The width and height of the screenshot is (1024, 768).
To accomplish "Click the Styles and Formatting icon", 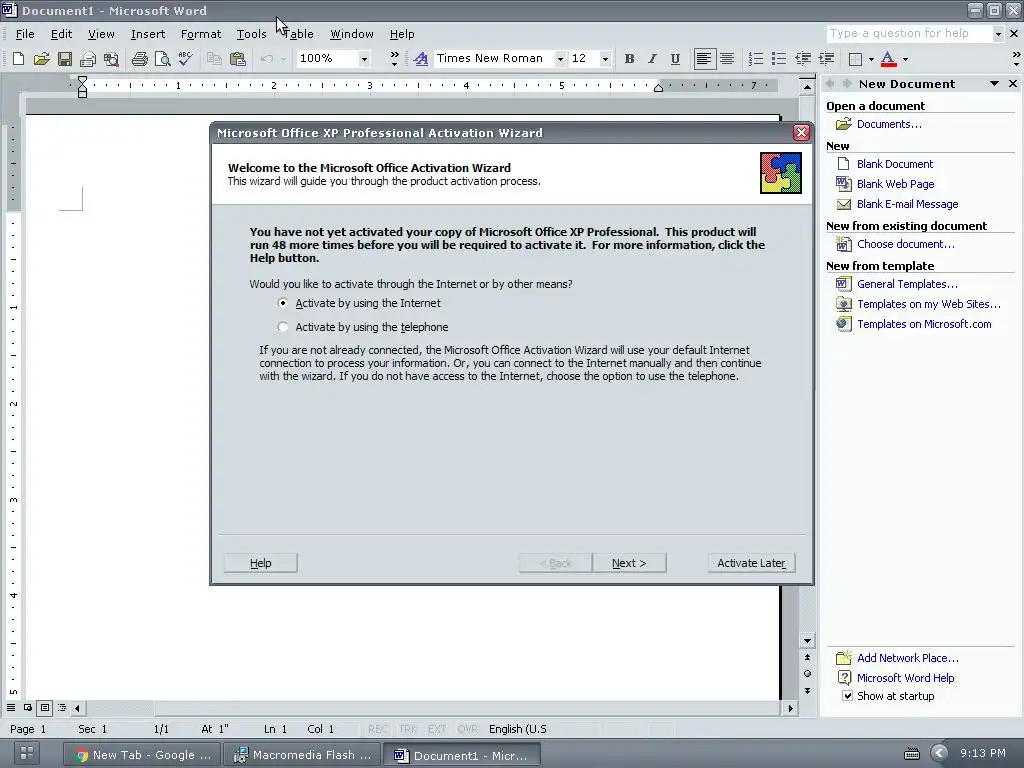I will [x=421, y=59].
